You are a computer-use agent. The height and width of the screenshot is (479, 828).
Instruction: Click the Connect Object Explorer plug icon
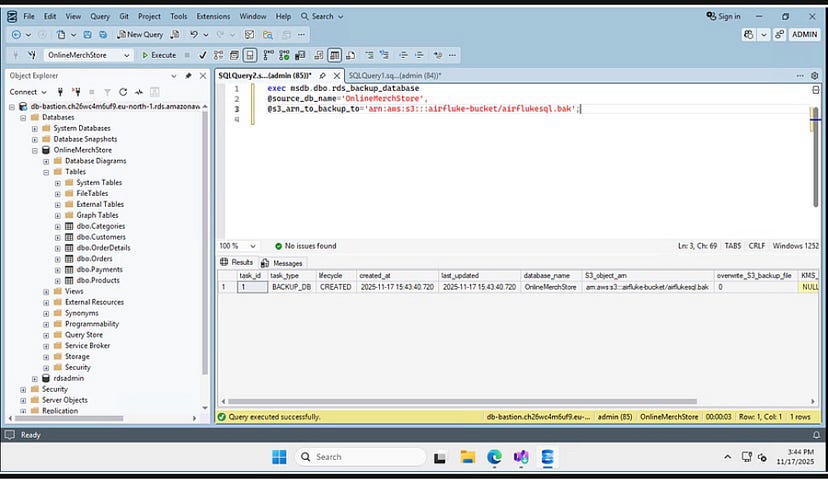60,92
